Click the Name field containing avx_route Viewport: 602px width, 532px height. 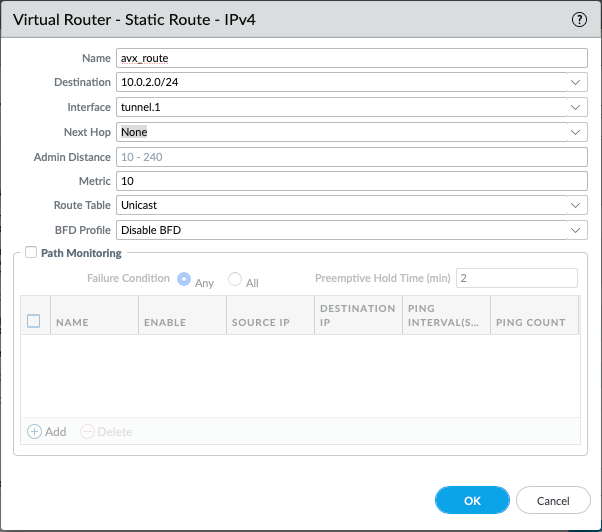(x=350, y=58)
